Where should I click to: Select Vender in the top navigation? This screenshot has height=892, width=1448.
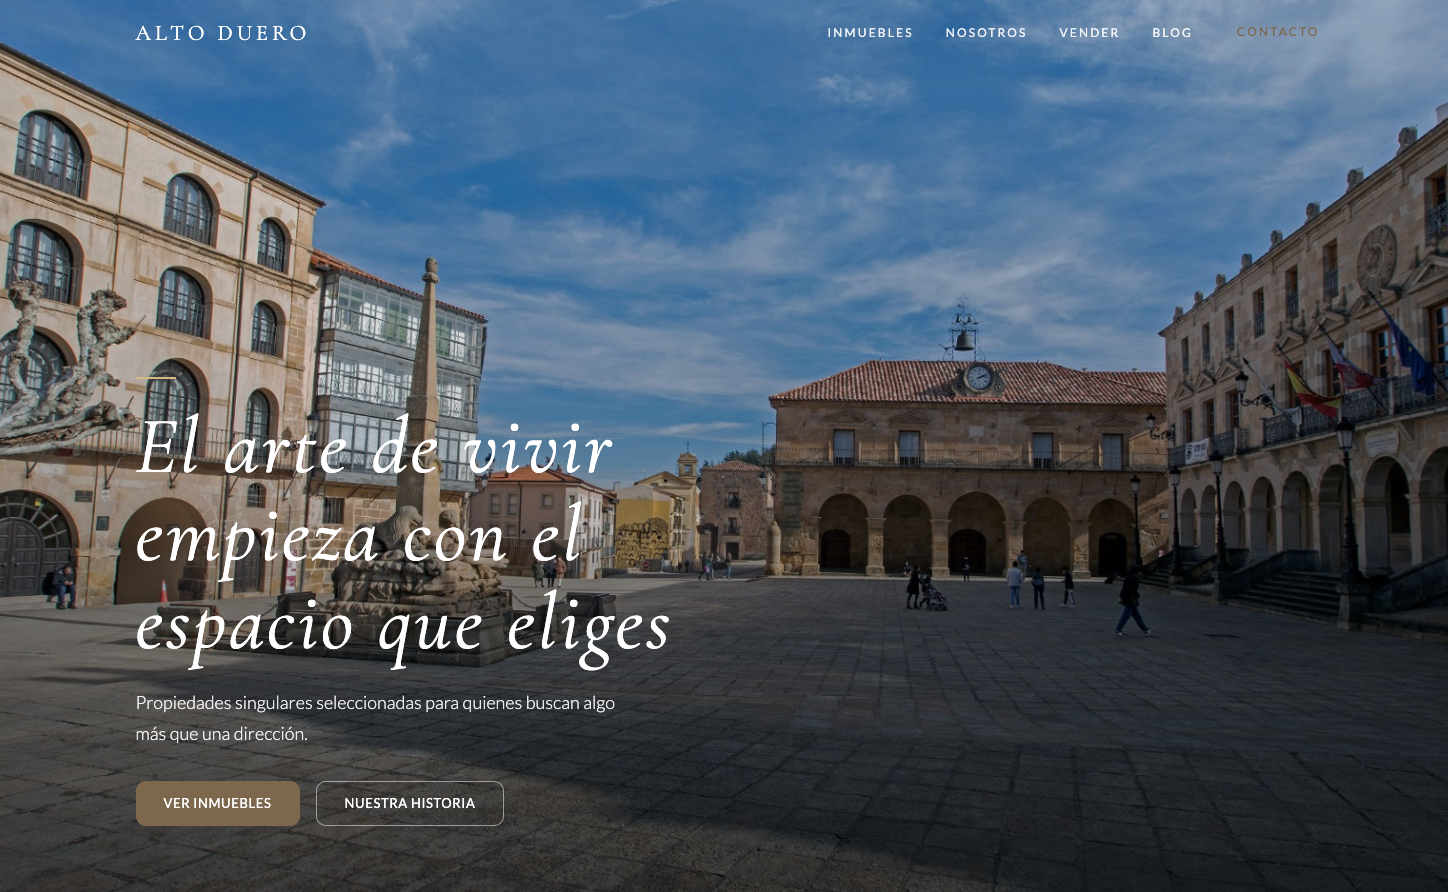pos(1089,33)
